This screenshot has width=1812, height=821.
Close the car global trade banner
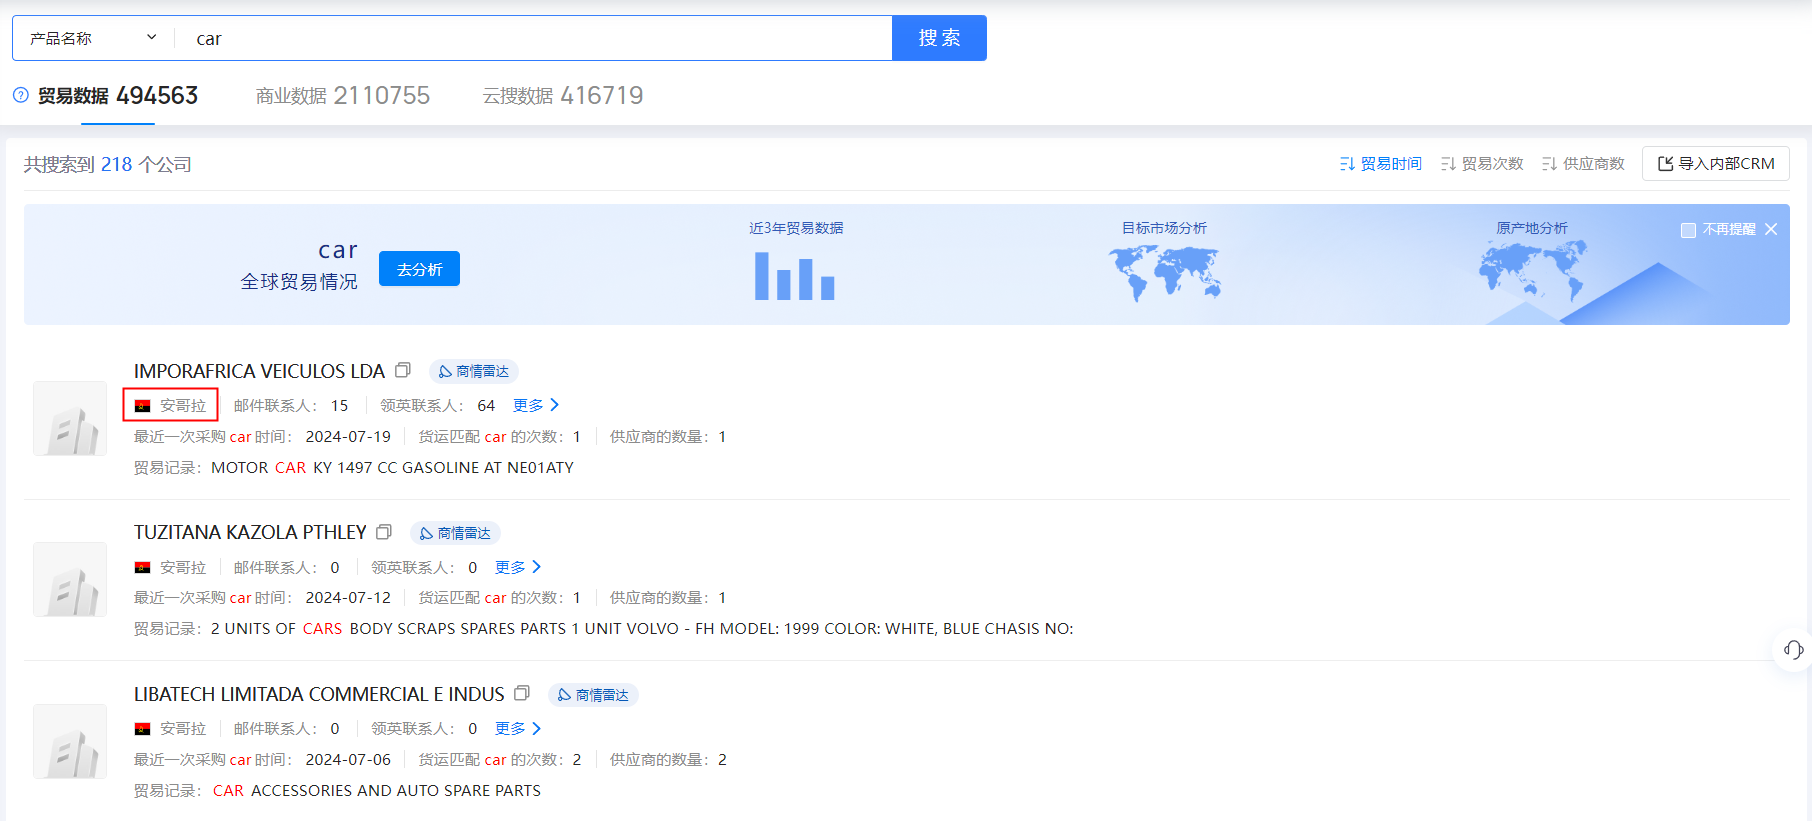click(x=1771, y=229)
